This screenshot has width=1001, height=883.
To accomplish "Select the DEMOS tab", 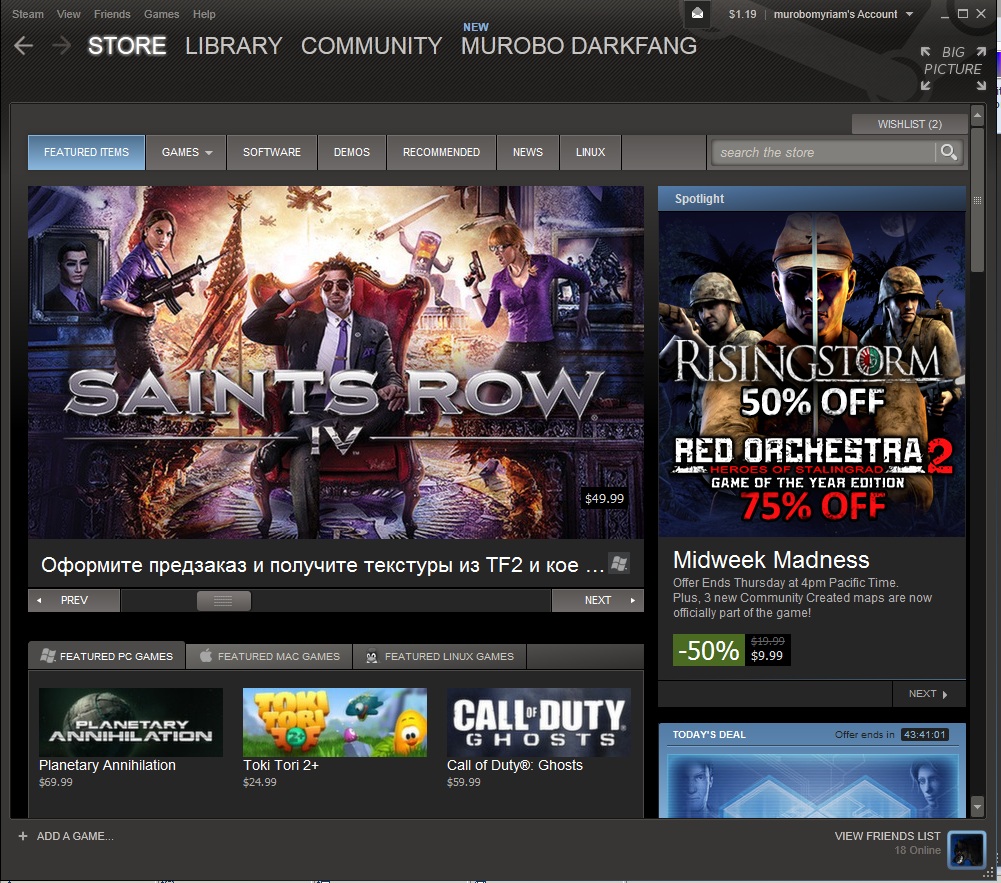I will pos(352,152).
